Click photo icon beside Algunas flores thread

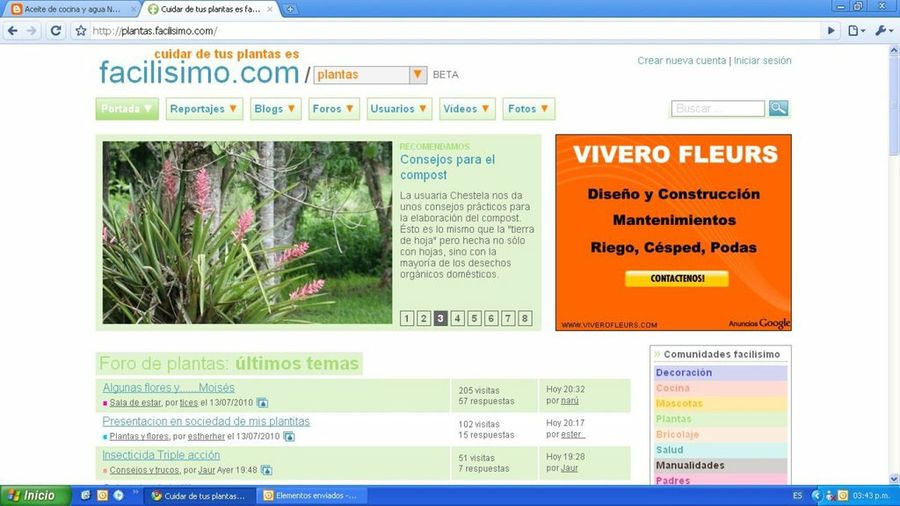tap(262, 403)
